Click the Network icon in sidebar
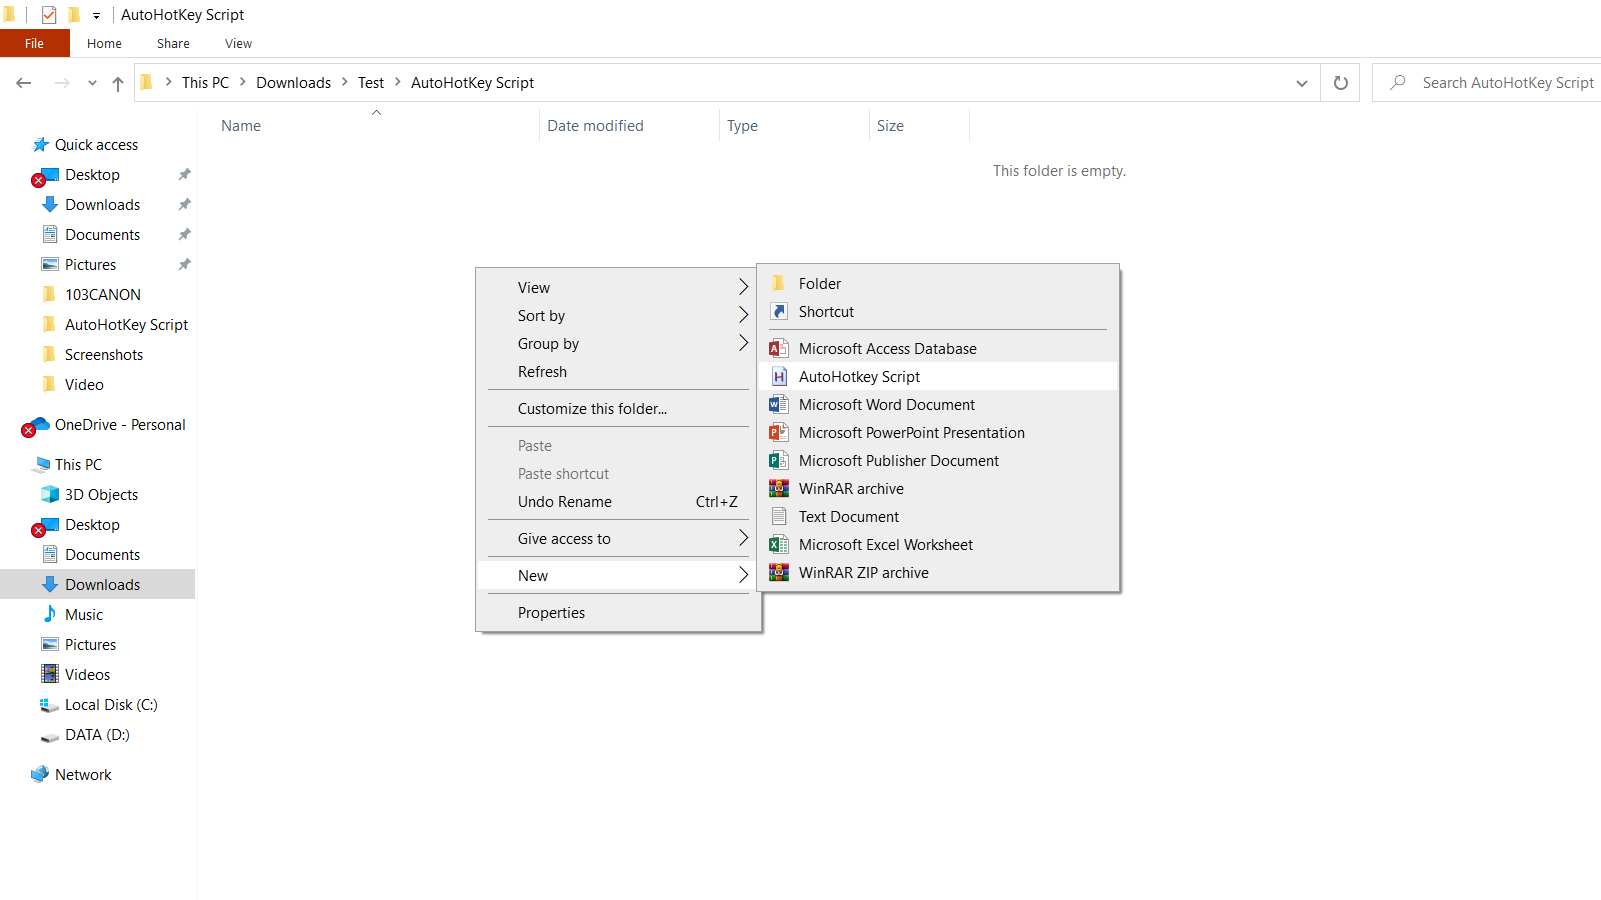This screenshot has width=1601, height=900. coord(40,774)
